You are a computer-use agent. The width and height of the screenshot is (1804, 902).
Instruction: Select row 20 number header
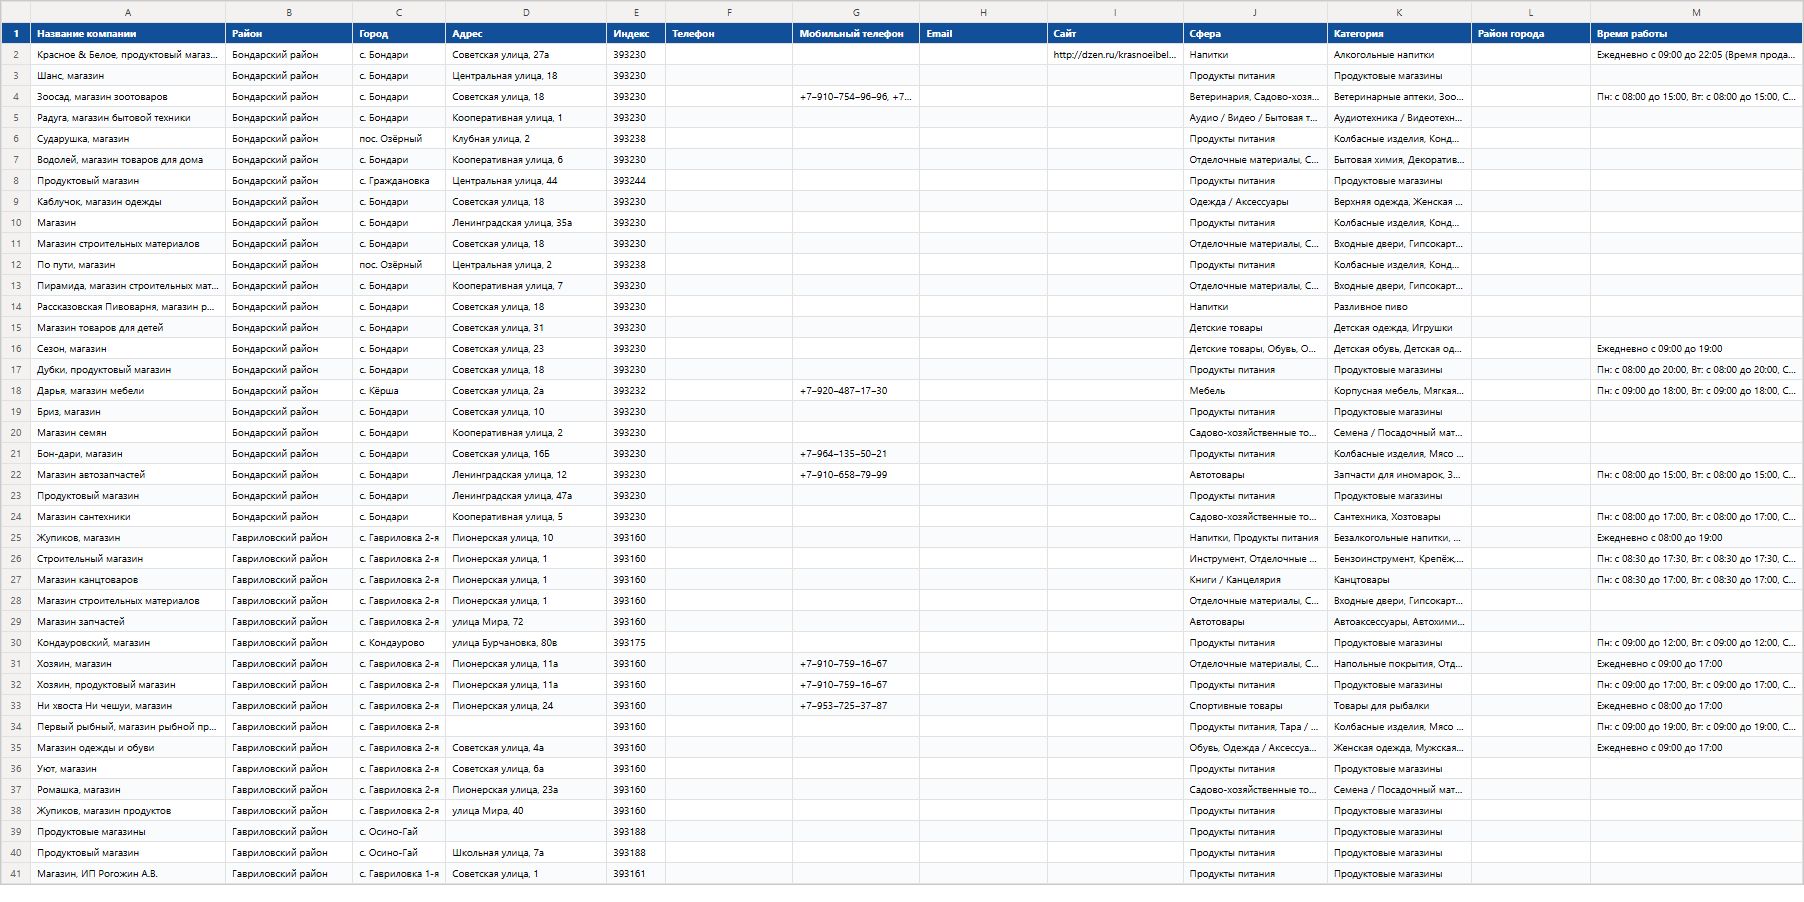point(16,432)
